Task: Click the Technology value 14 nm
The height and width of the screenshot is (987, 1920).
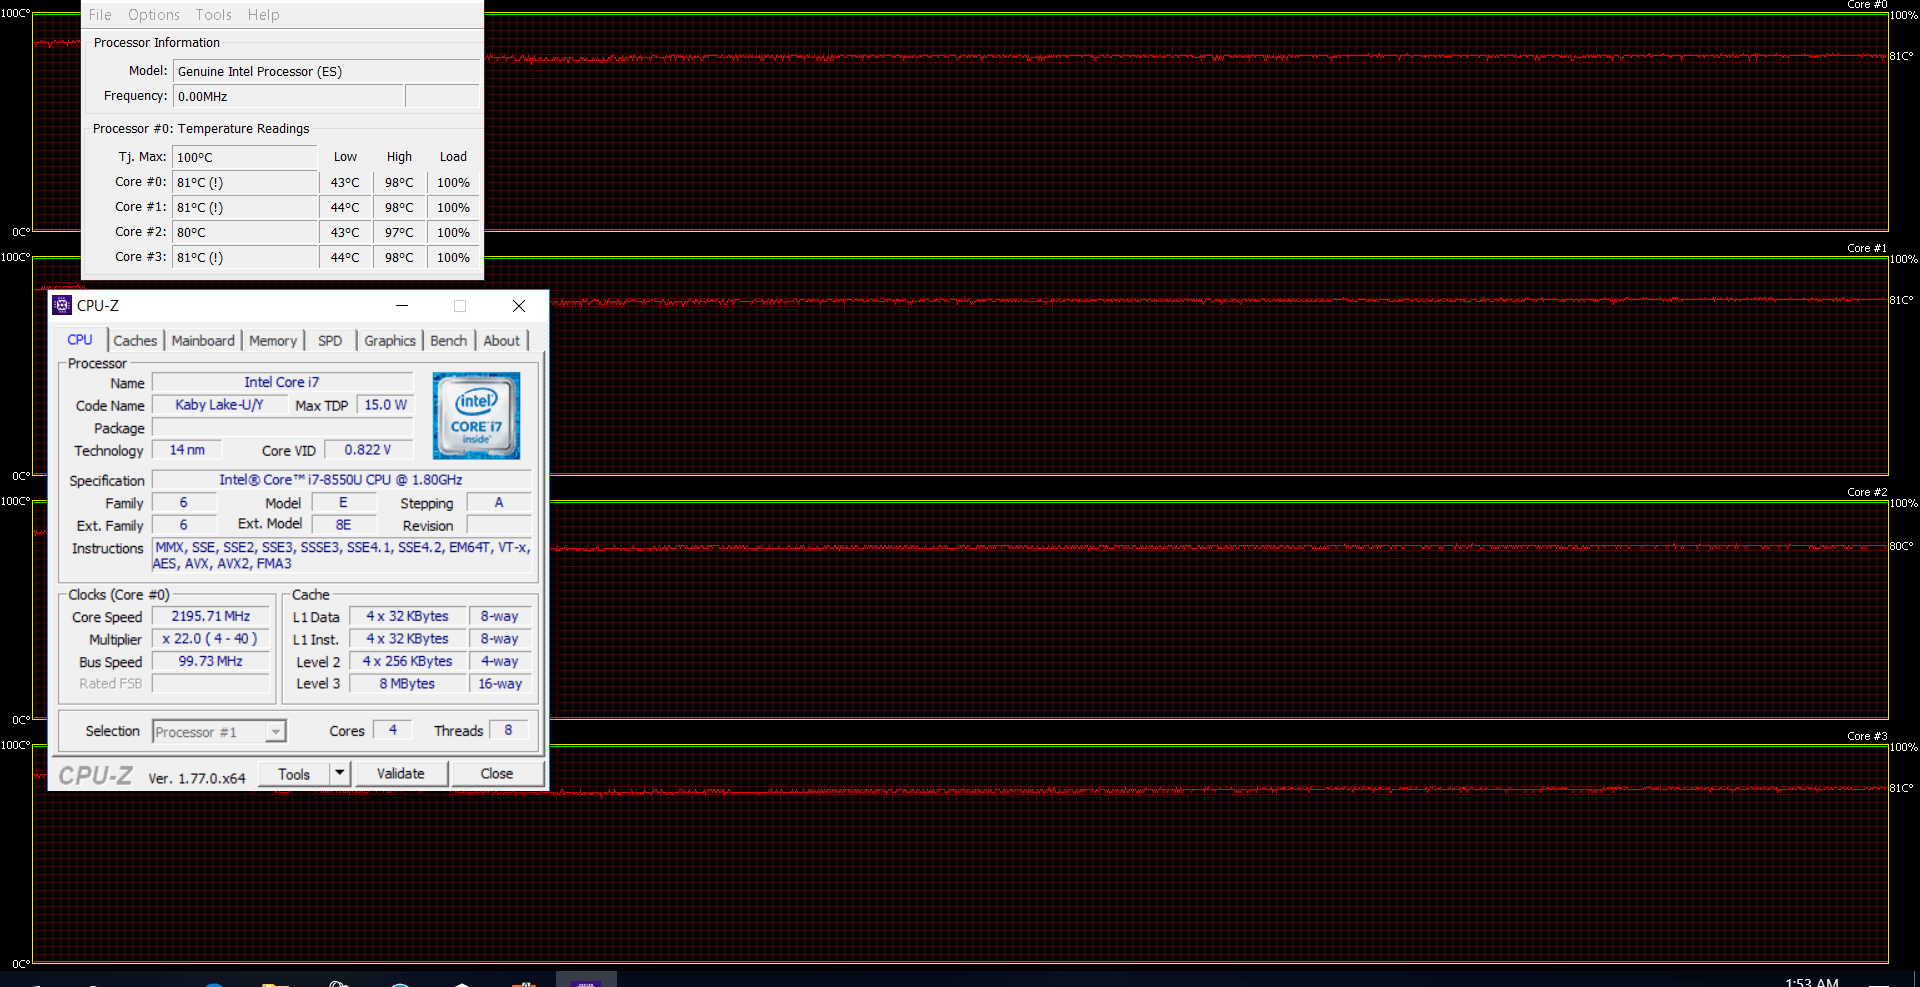Action: [187, 450]
